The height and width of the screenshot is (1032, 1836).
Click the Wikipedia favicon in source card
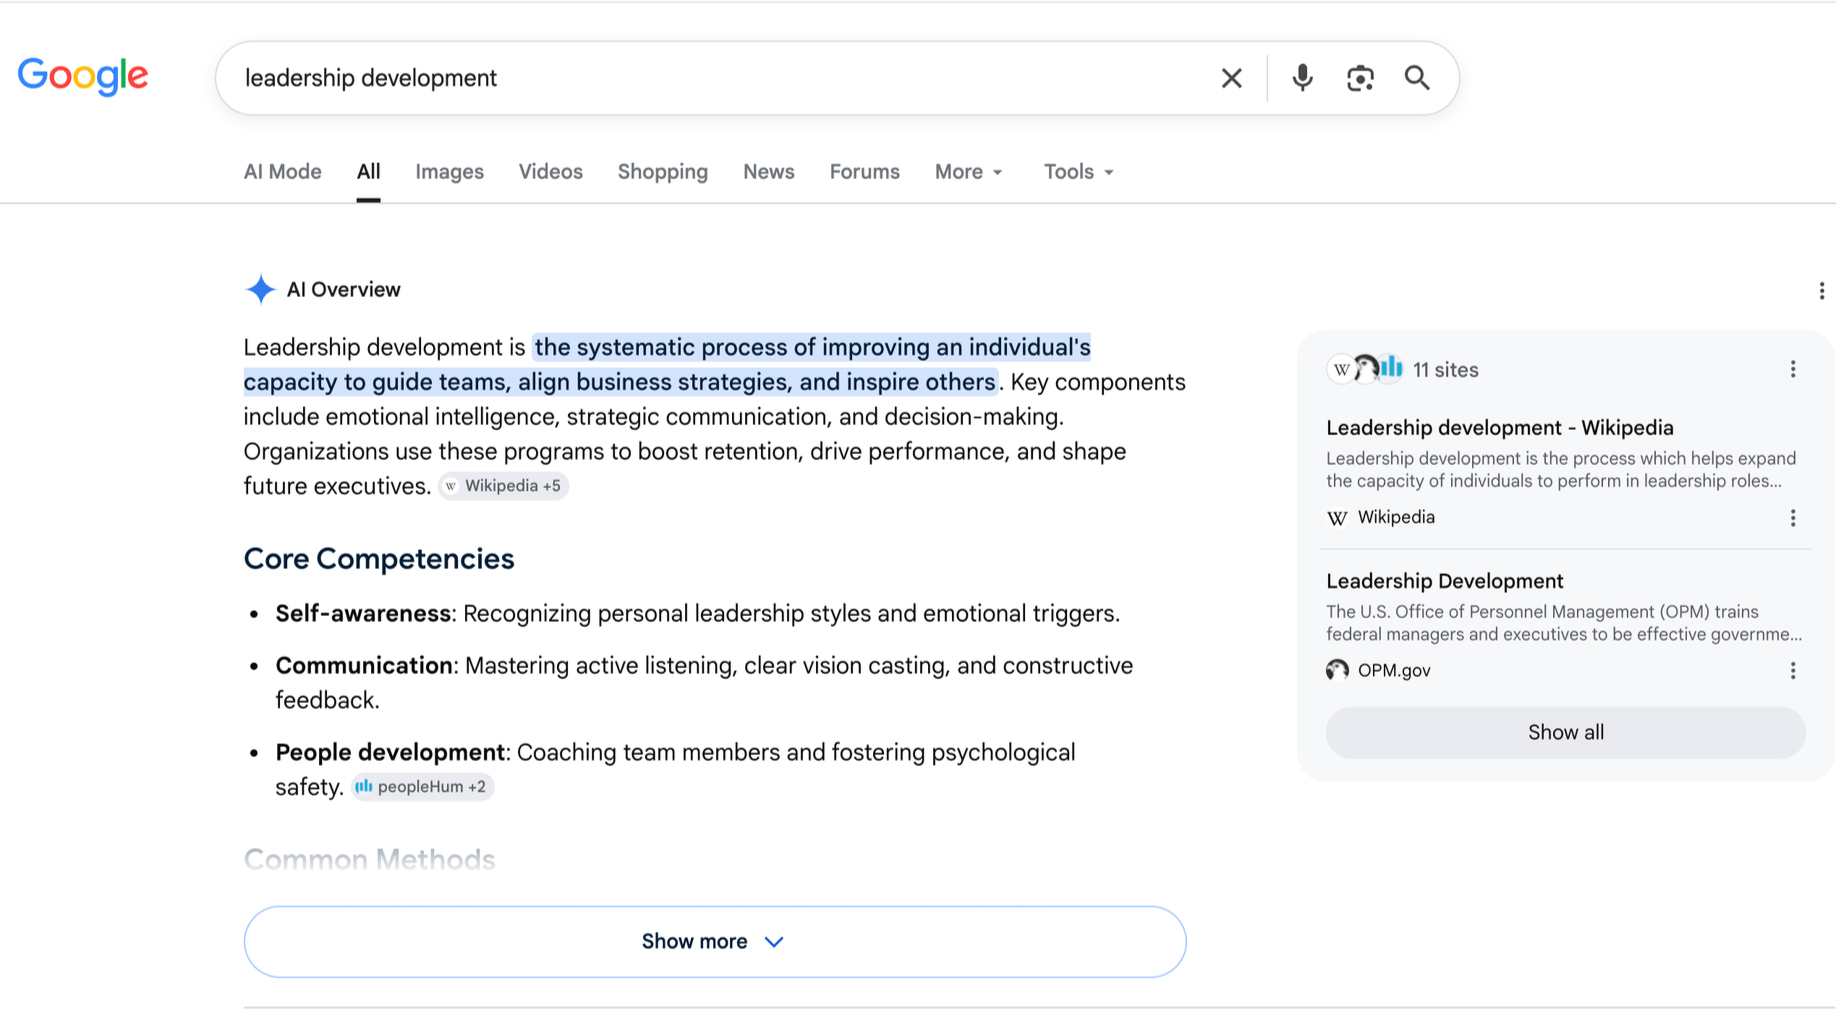tap(1337, 518)
